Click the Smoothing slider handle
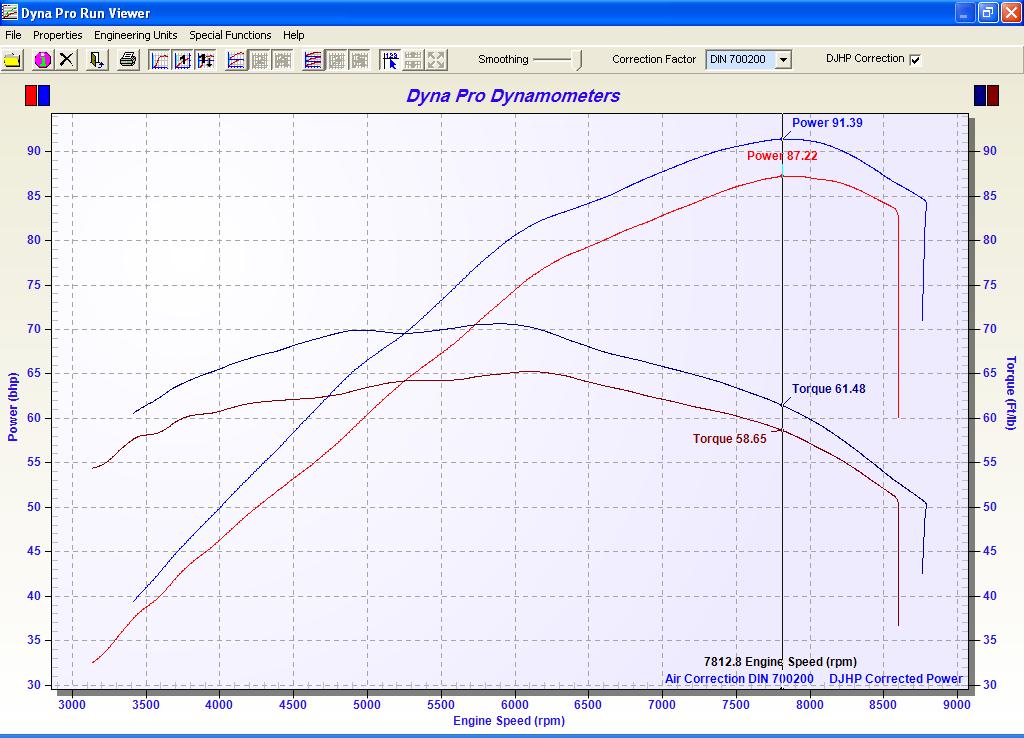This screenshot has height=738, width=1024. point(578,60)
